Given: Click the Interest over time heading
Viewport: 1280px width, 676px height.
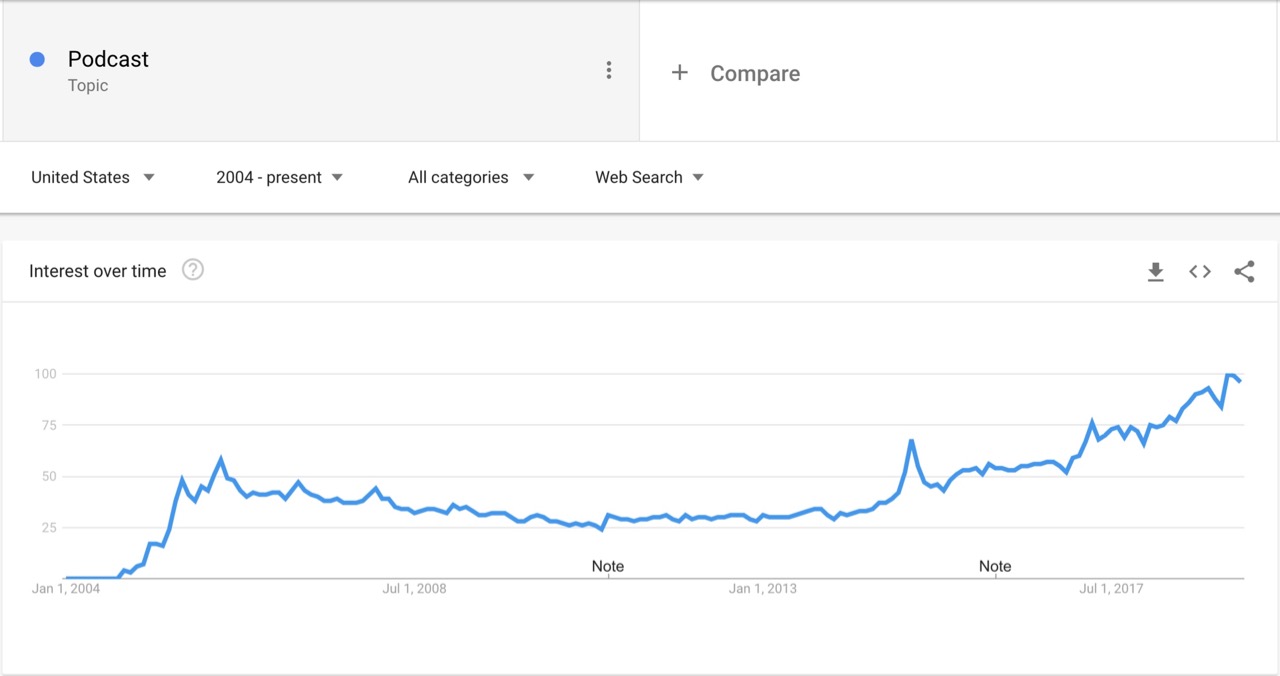Looking at the screenshot, I should pos(98,271).
